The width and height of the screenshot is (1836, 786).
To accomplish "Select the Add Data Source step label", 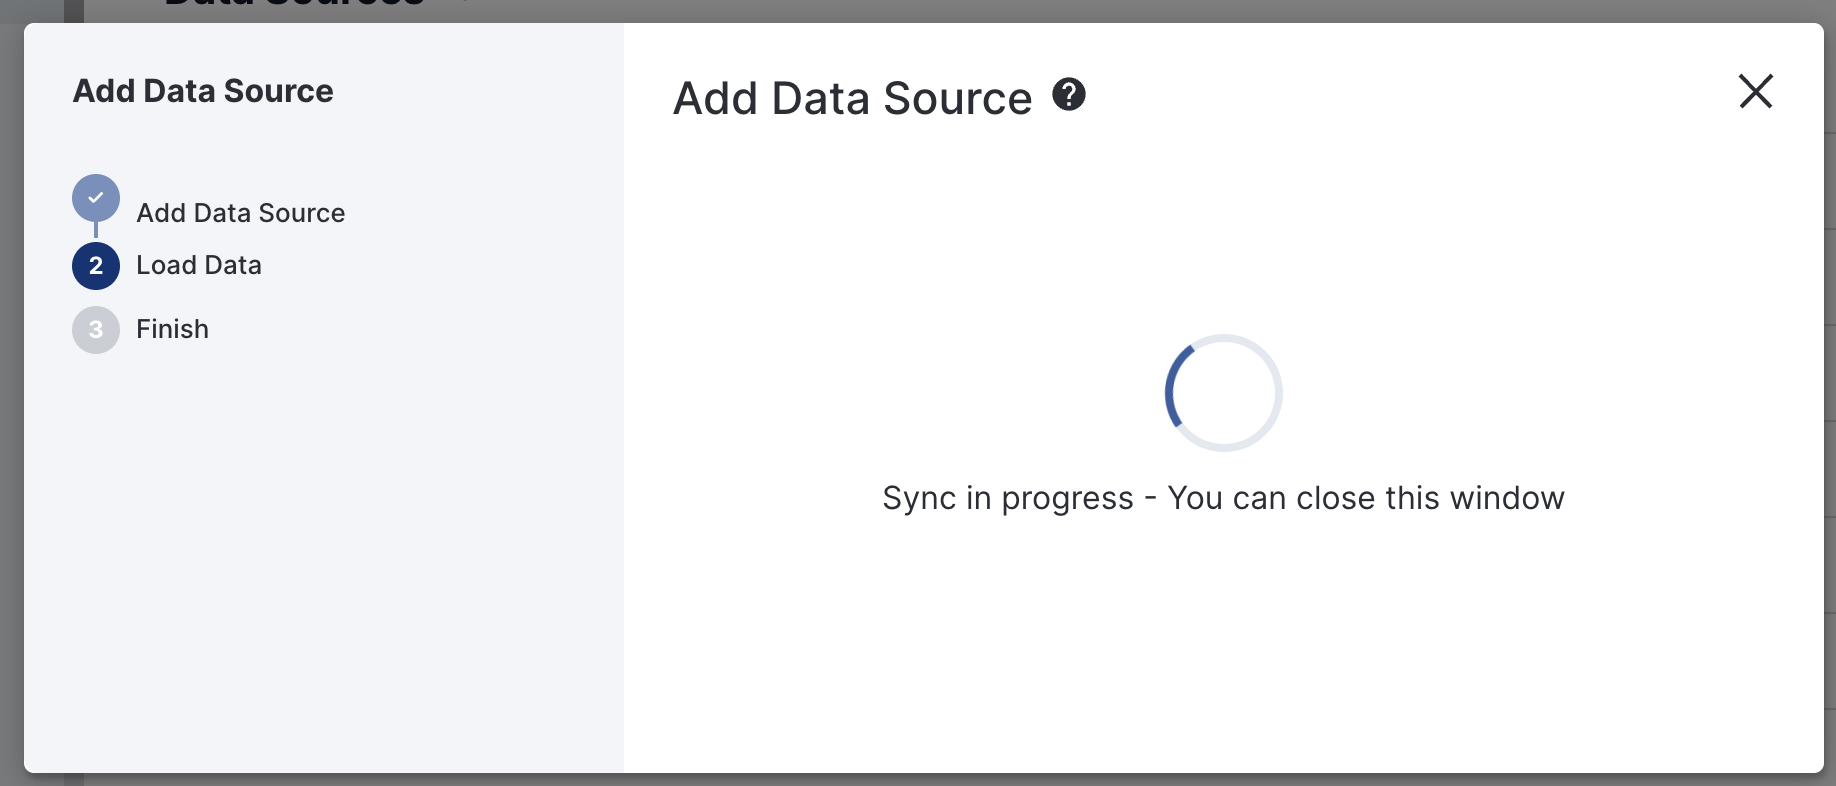I will 240,213.
